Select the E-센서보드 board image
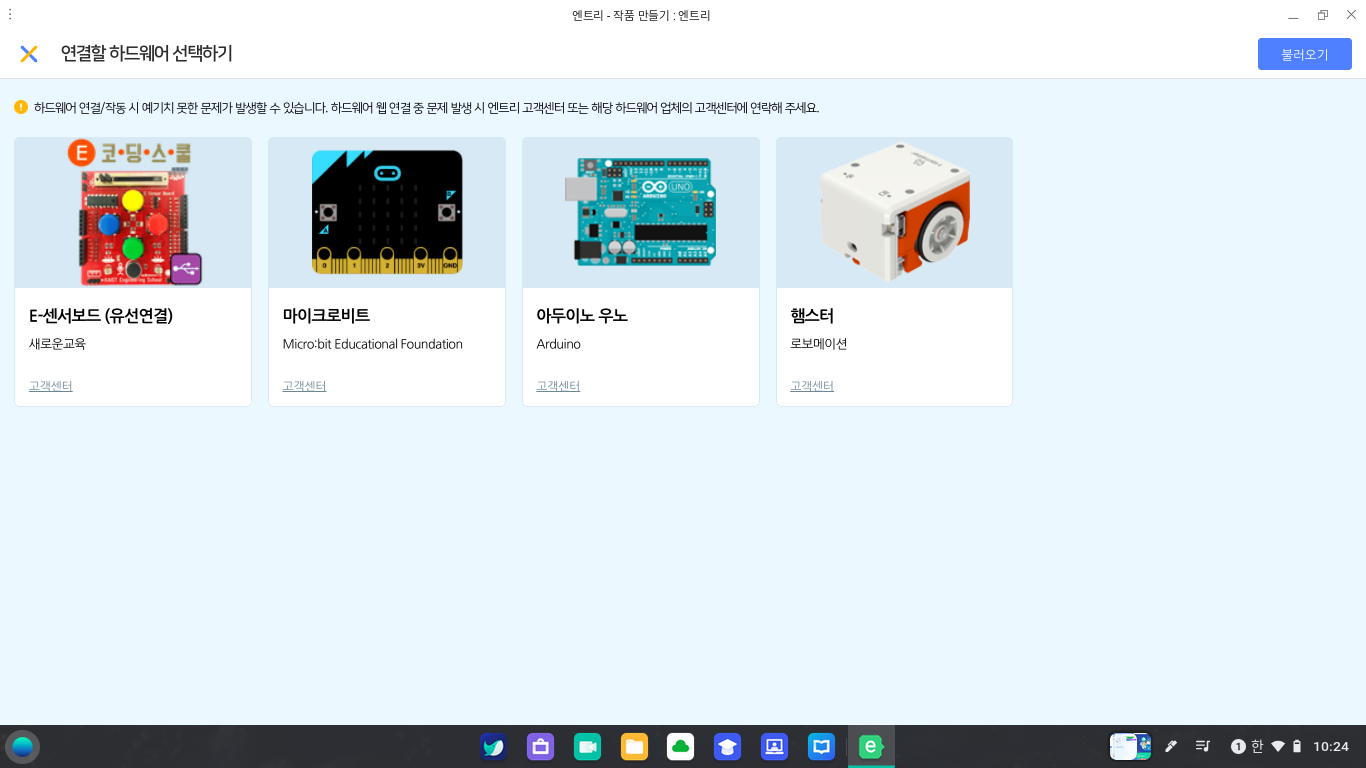Screen dimensions: 1366x768 point(133,213)
